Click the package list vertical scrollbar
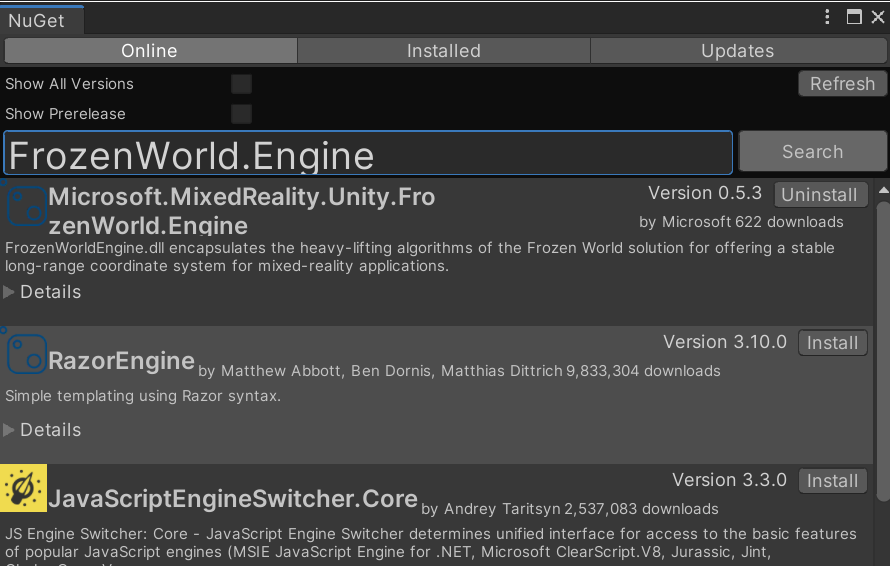 tap(883, 352)
